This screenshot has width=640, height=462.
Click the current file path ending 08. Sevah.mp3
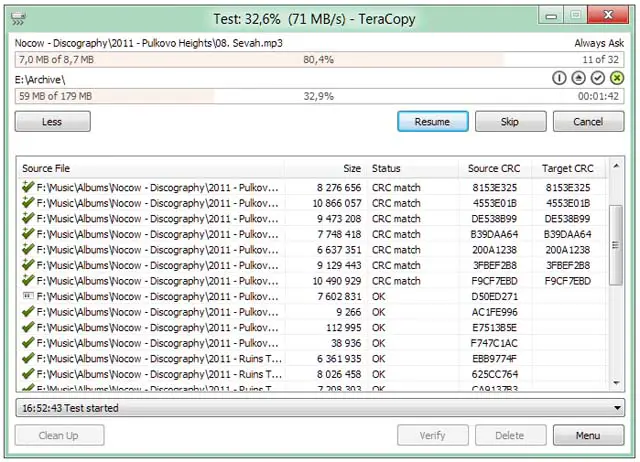click(149, 43)
